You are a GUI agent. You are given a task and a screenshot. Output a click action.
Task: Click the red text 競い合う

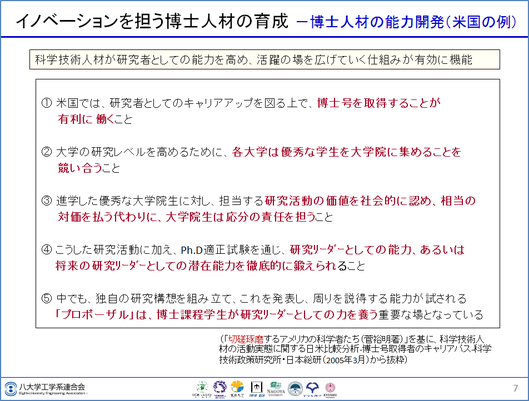point(80,168)
